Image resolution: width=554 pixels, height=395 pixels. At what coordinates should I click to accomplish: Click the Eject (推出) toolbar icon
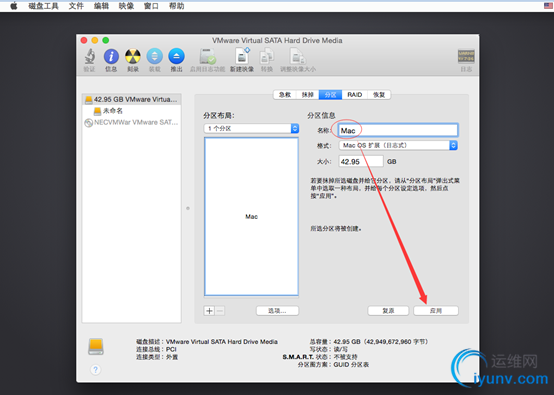(176, 57)
